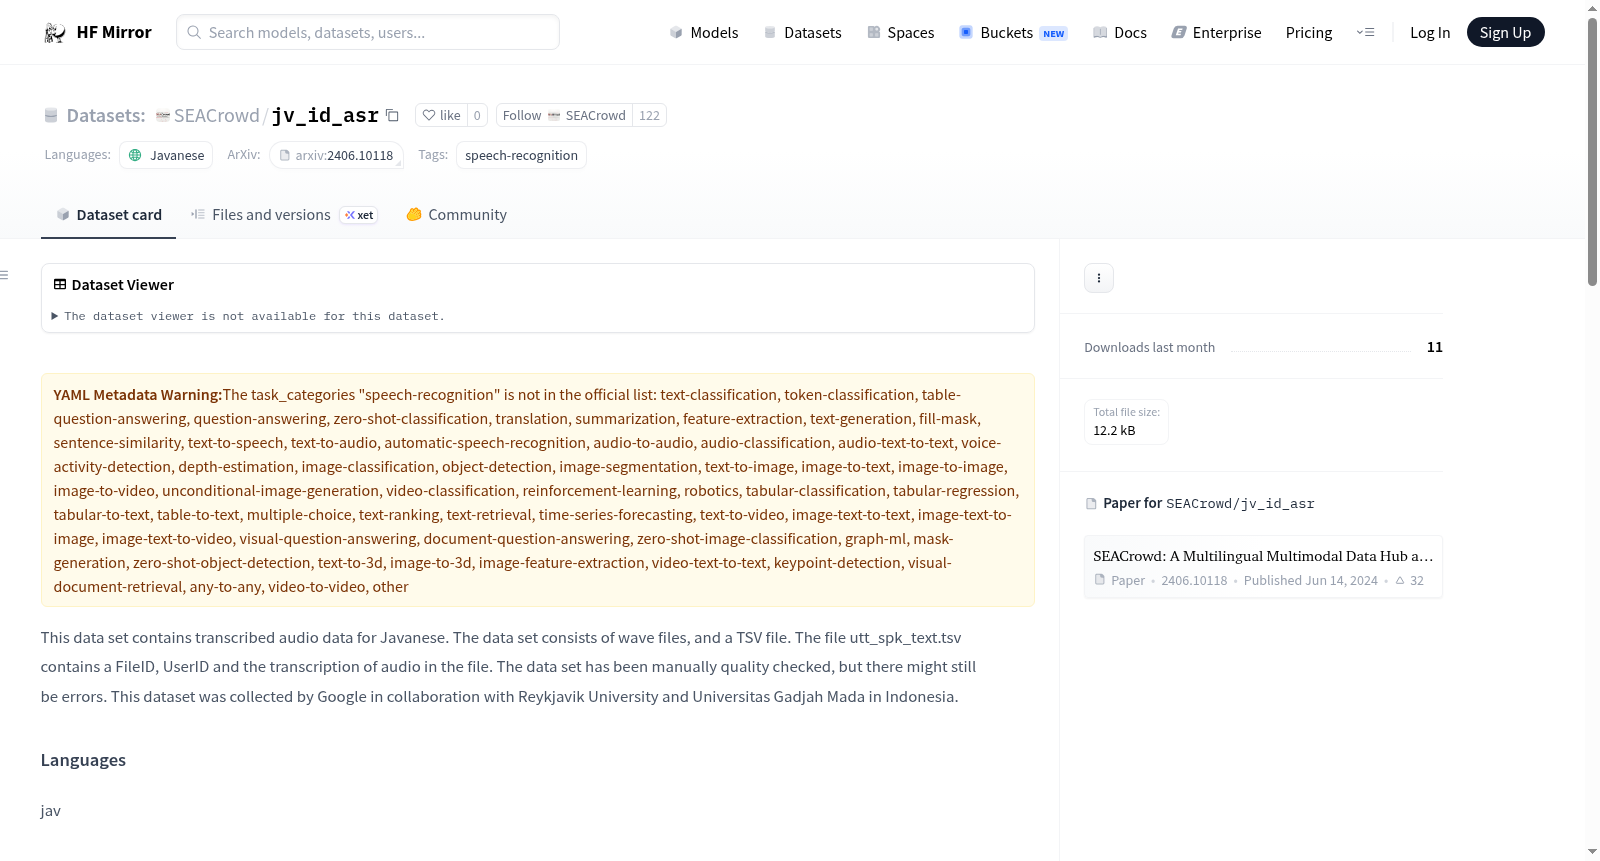Click the Datasets stack icon near title
Image resolution: width=1600 pixels, height=861 pixels.
51,116
